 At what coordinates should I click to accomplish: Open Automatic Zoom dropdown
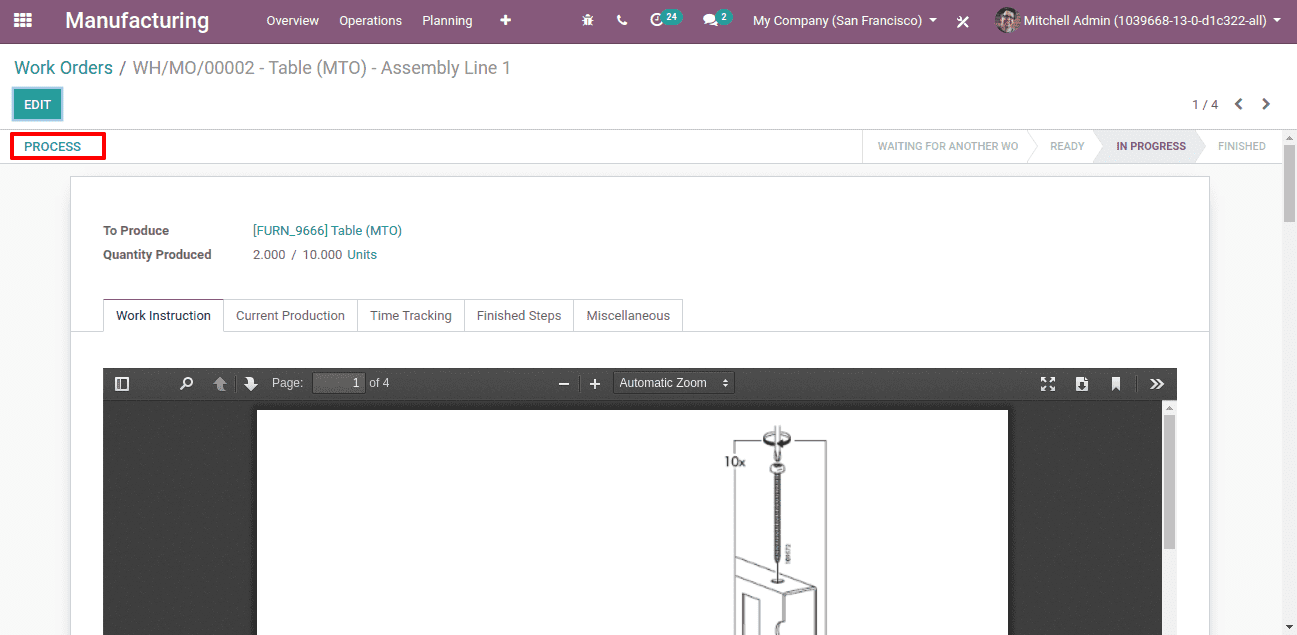point(674,383)
